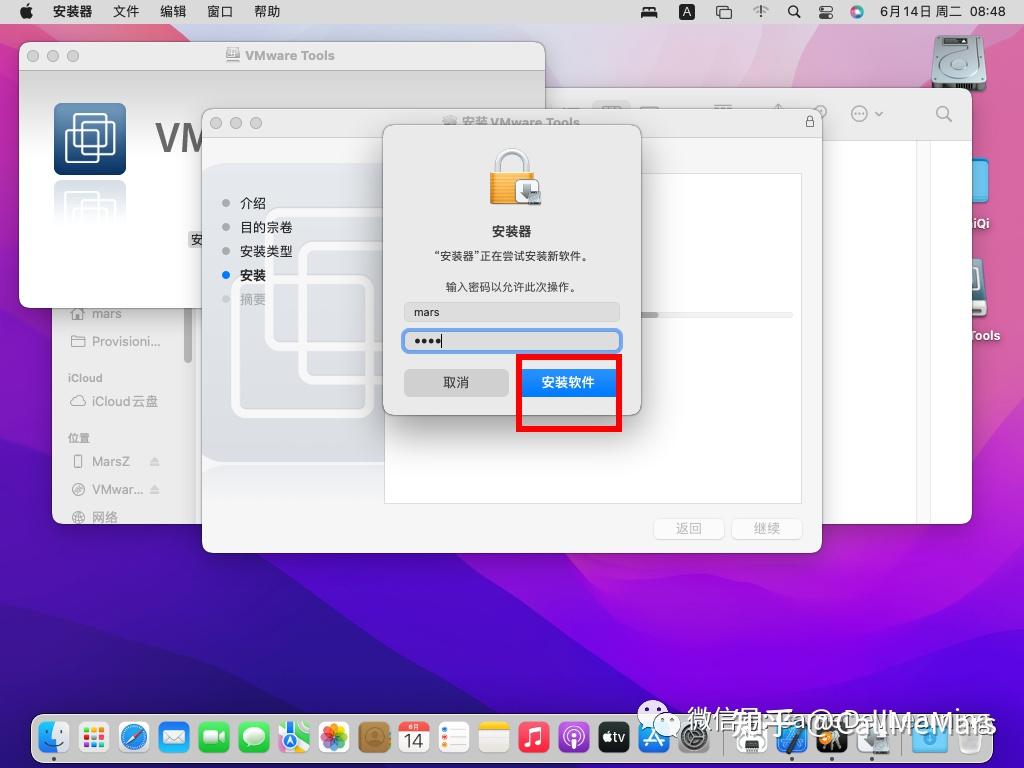
Task: Open Launchpad from the Dock
Action: point(94,738)
